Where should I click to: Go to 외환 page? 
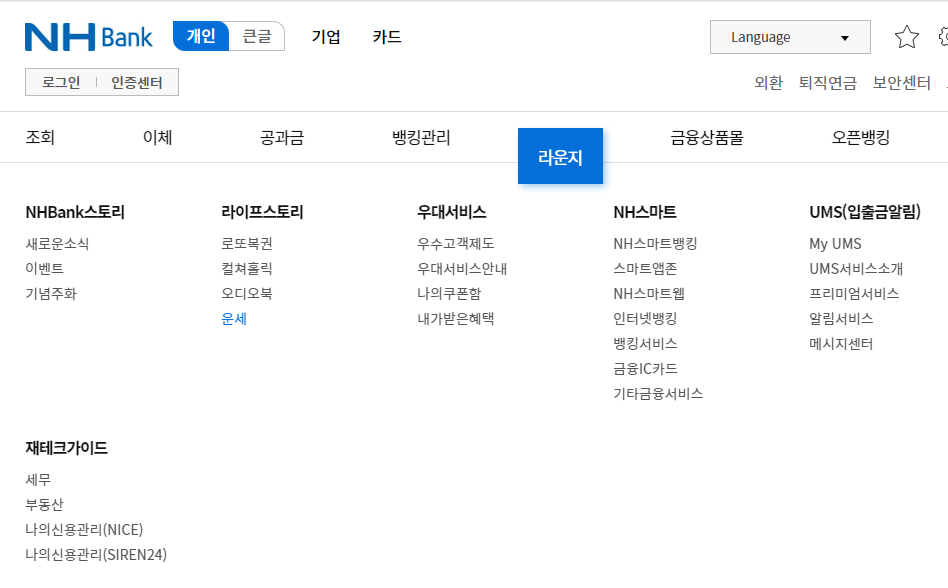pos(768,83)
